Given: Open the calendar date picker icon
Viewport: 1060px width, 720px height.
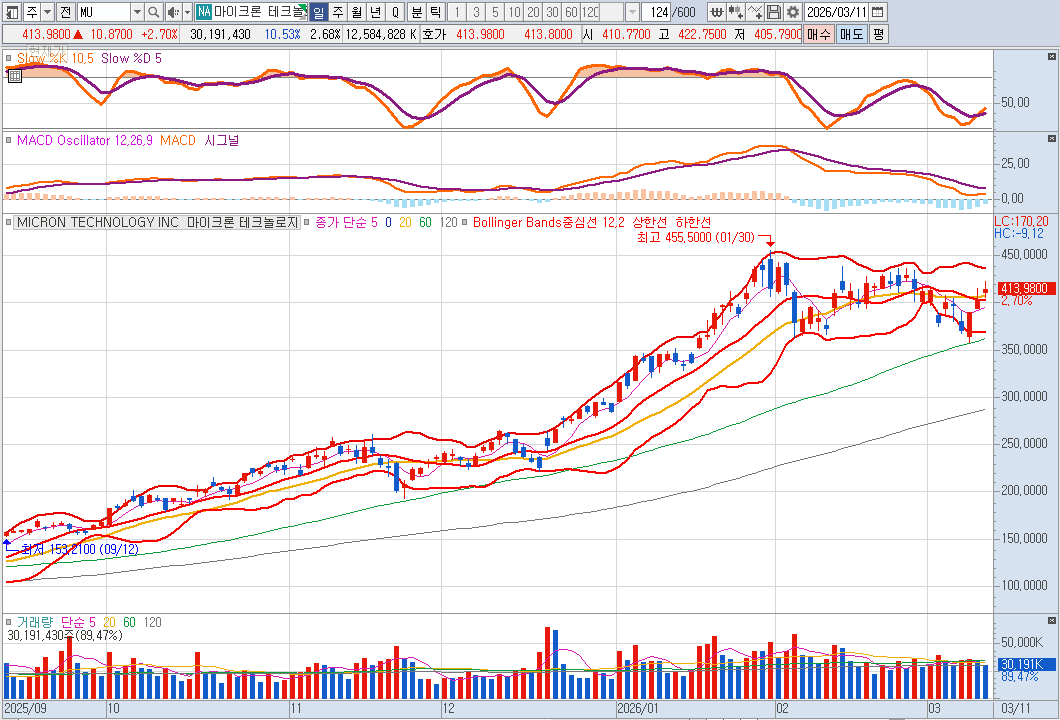Looking at the screenshot, I should [x=877, y=12].
